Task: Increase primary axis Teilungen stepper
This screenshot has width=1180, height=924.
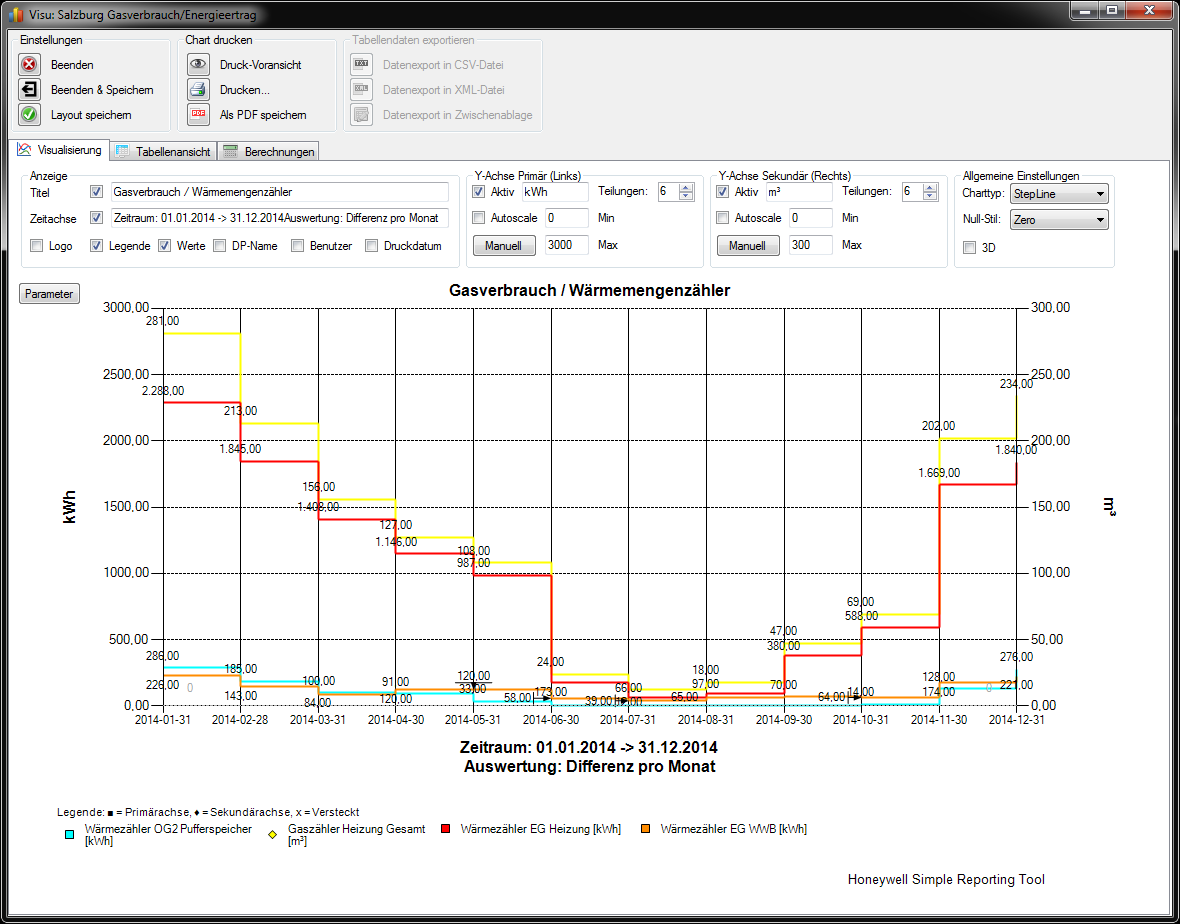Action: [686, 188]
